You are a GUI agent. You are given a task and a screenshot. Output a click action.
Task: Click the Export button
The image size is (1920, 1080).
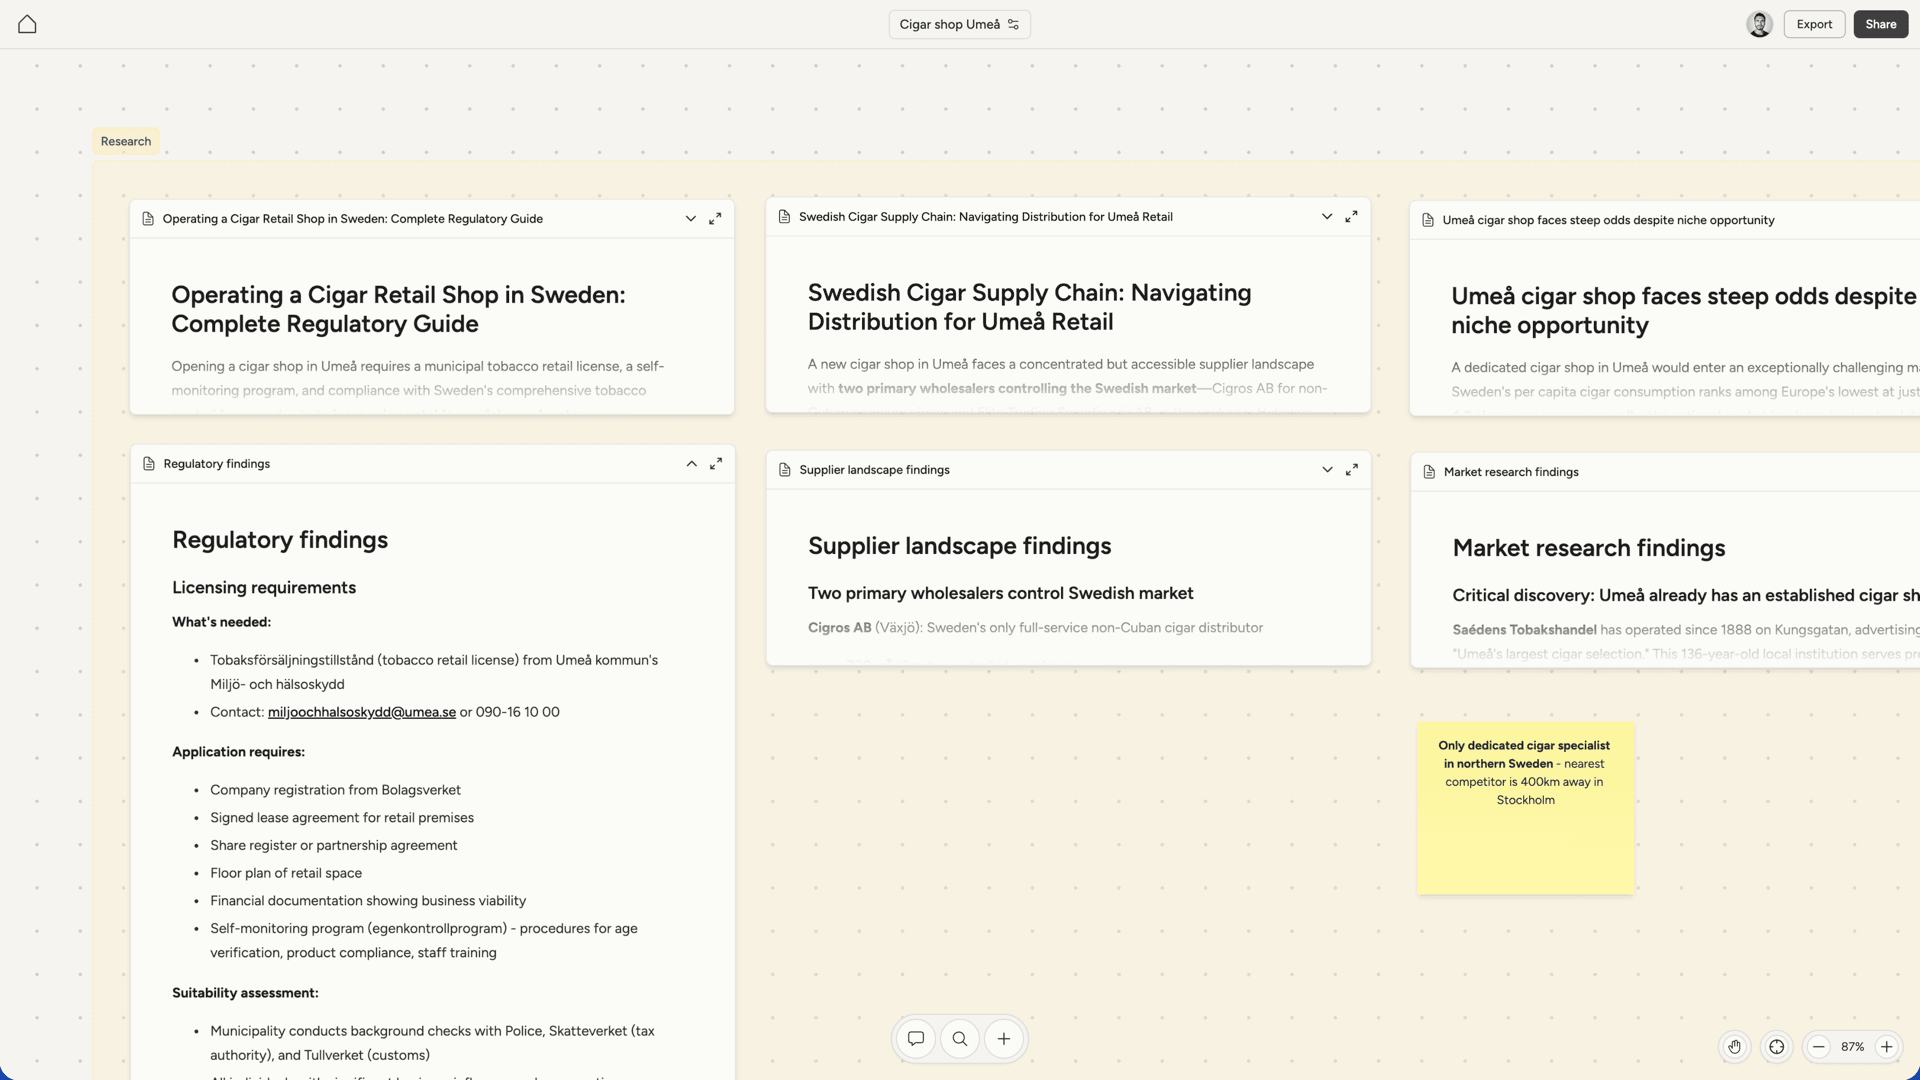pyautogui.click(x=1814, y=24)
